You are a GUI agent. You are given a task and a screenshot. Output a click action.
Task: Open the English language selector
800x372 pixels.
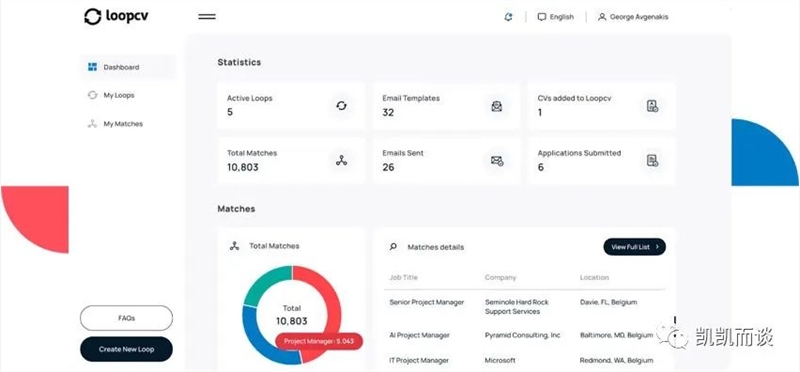tap(556, 17)
